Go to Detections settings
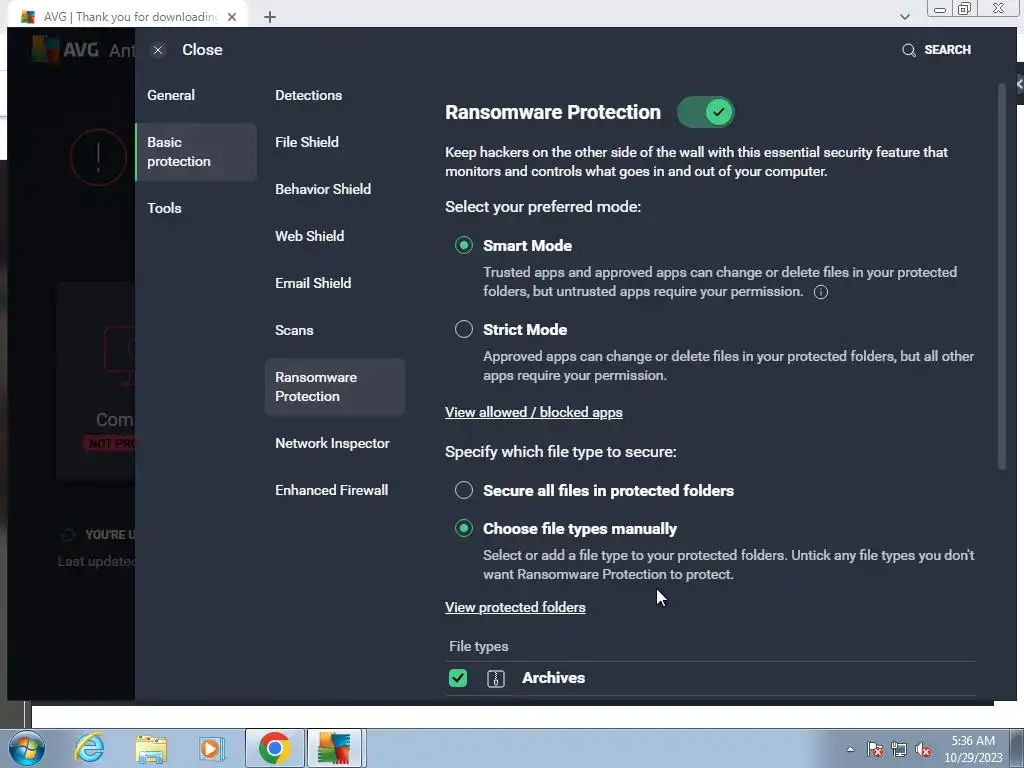This screenshot has width=1024, height=768. (309, 95)
